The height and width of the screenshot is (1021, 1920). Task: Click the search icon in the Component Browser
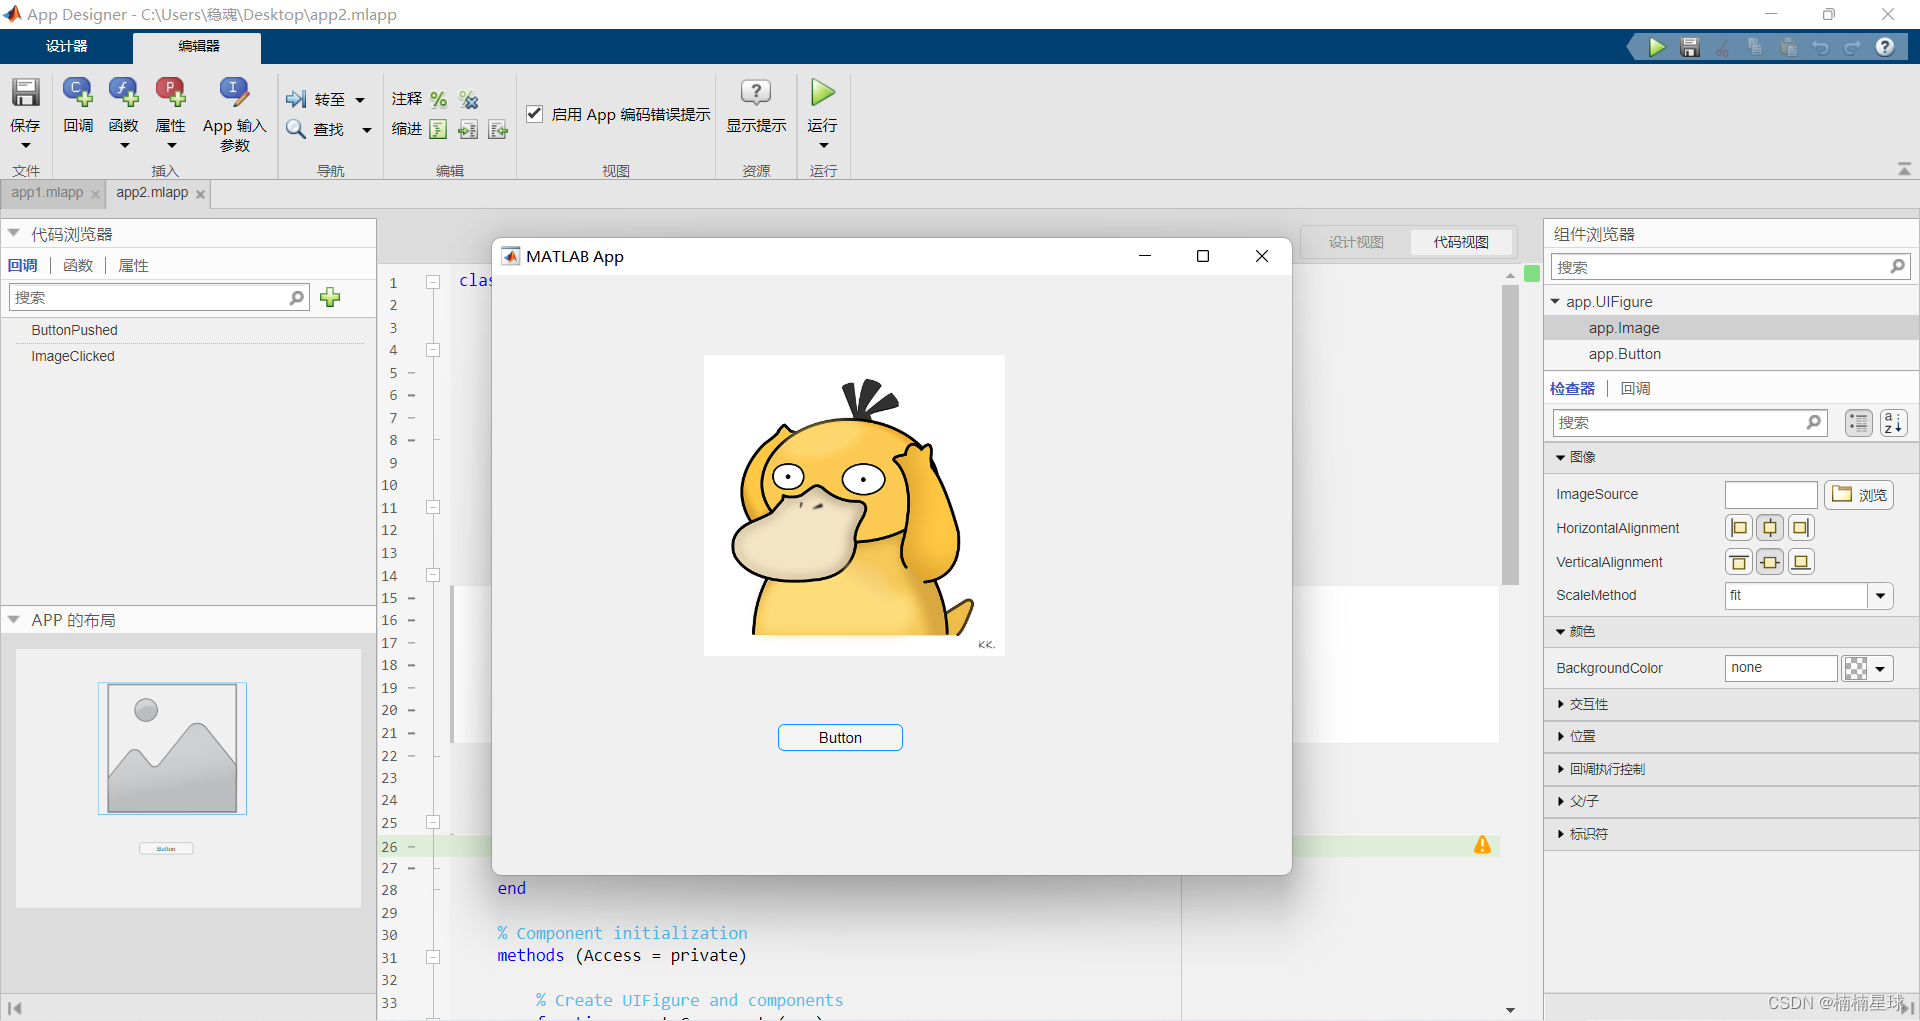point(1897,266)
